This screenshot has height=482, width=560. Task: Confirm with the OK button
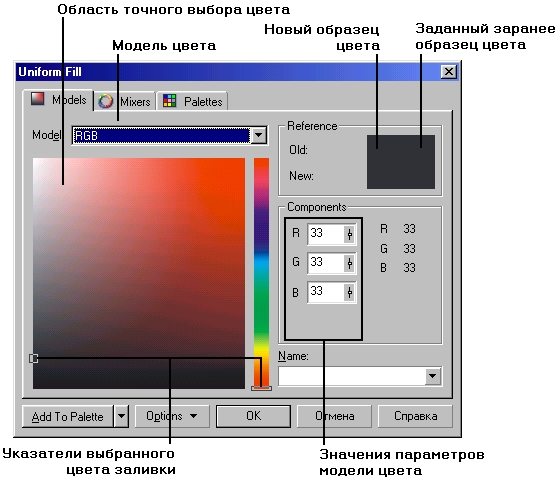(x=253, y=416)
